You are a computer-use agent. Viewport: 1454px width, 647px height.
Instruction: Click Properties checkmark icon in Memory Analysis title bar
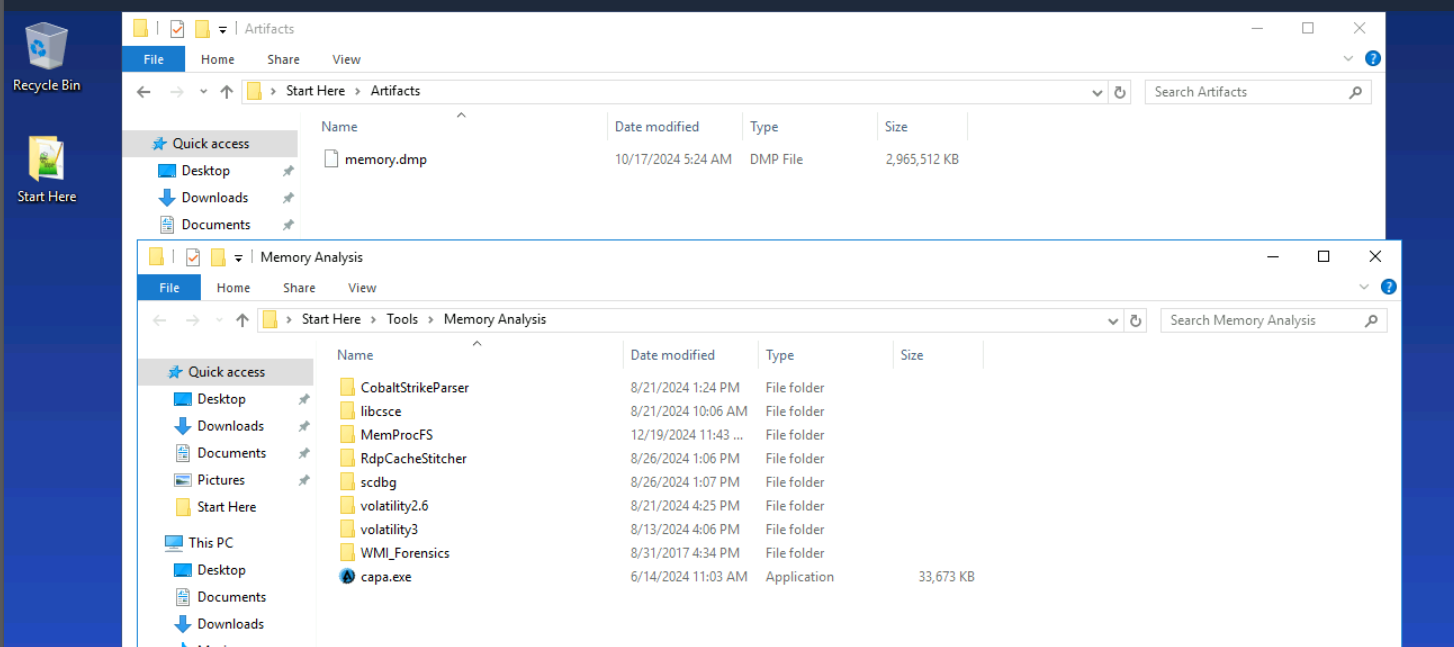193,258
